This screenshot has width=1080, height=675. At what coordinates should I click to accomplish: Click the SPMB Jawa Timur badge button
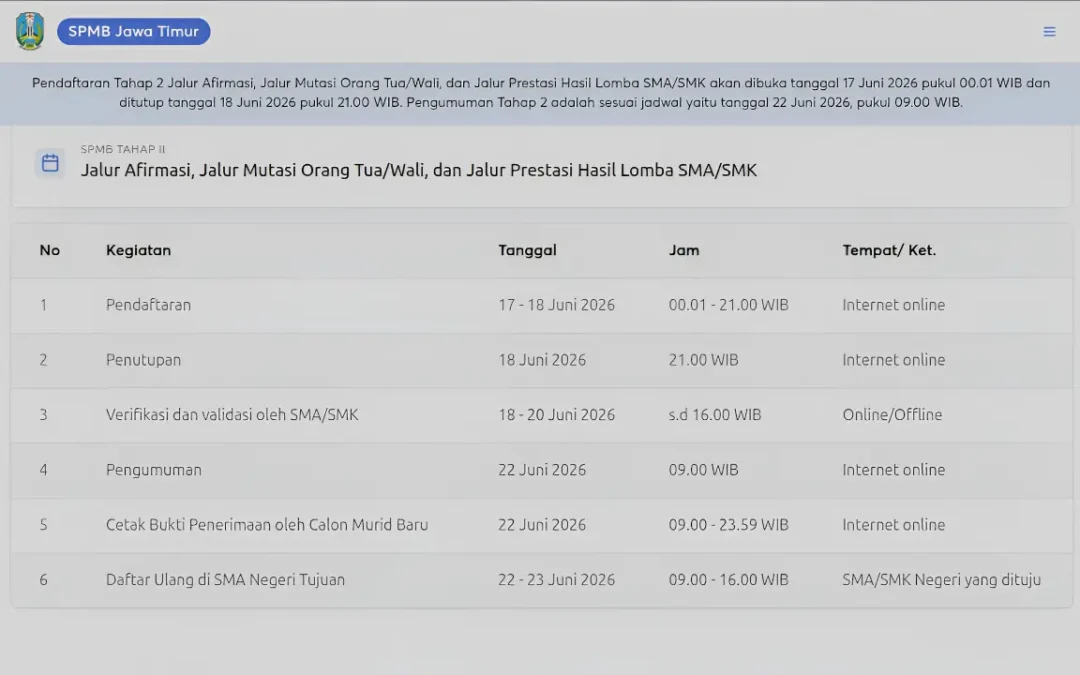(134, 32)
